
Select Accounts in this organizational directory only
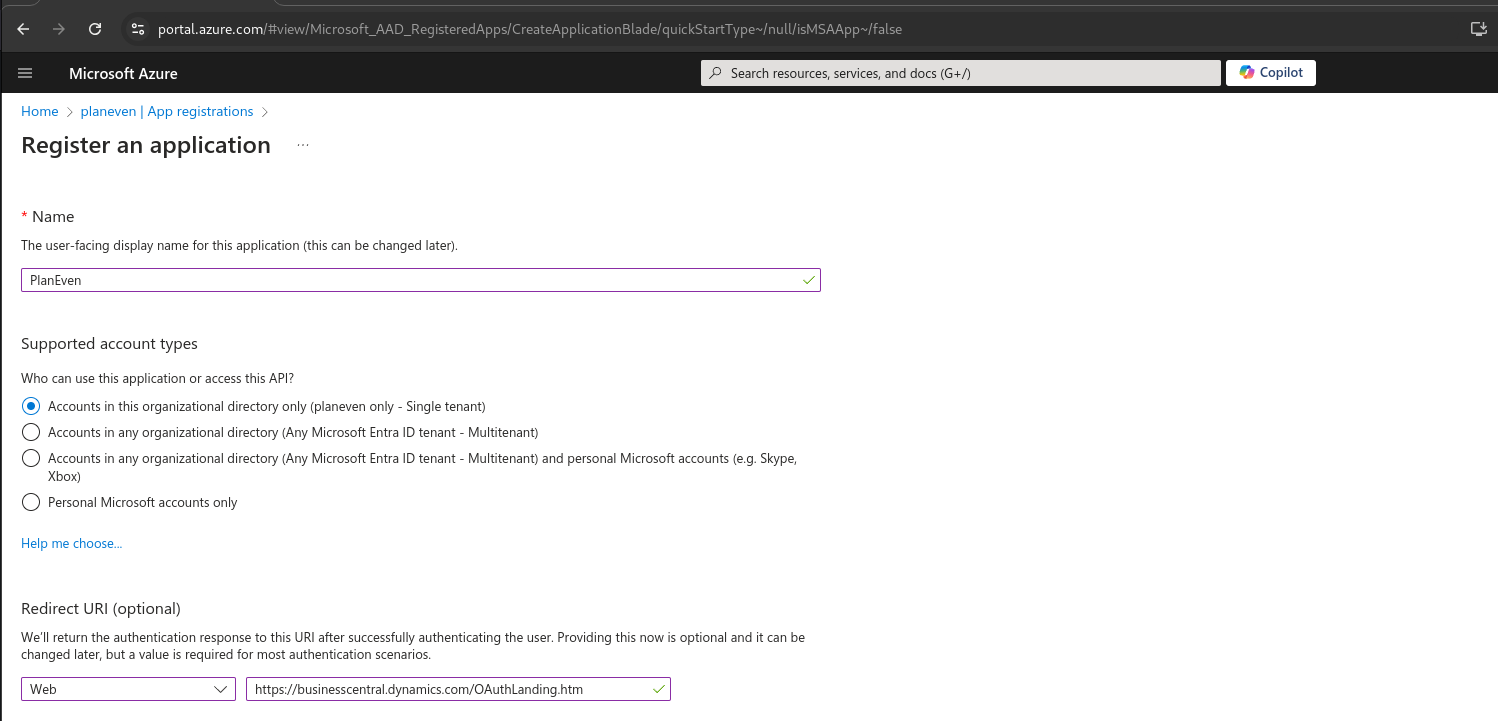pyautogui.click(x=31, y=406)
